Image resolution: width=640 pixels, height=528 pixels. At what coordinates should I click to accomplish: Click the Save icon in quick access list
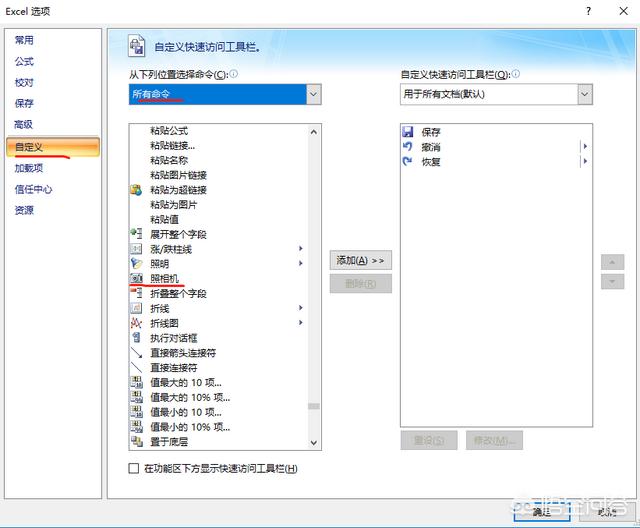pos(407,132)
